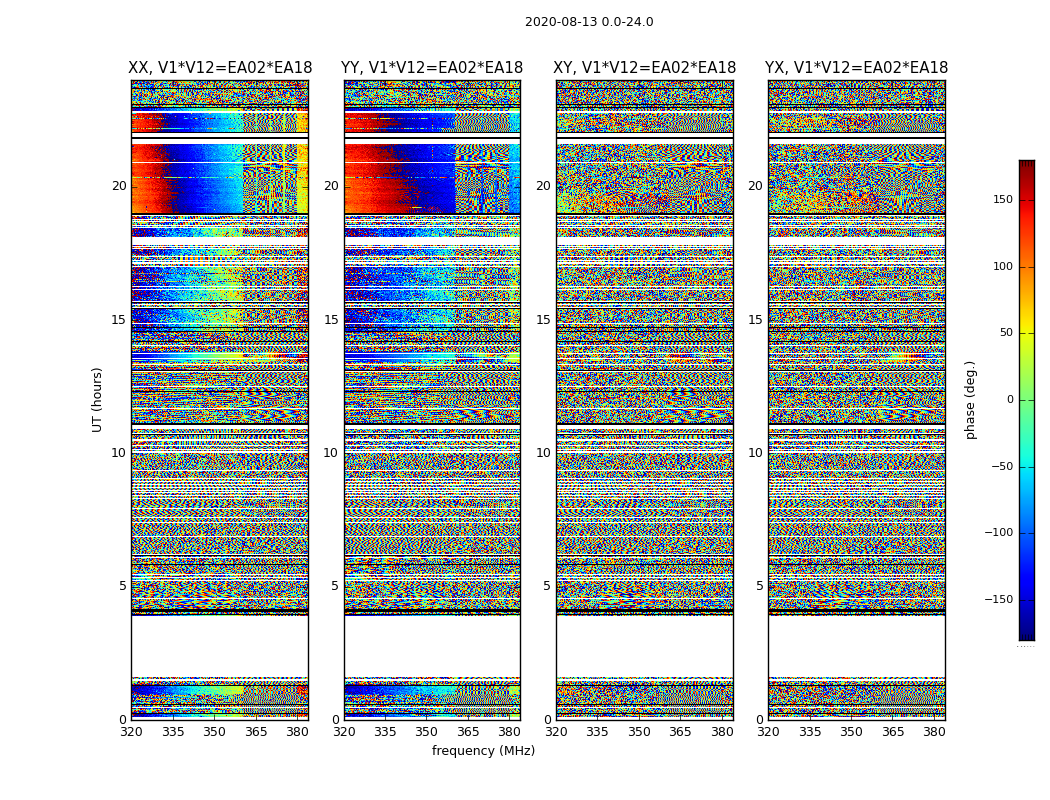Click the 20 hour tick beside XX panel
1050x800 pixels.
[119, 186]
